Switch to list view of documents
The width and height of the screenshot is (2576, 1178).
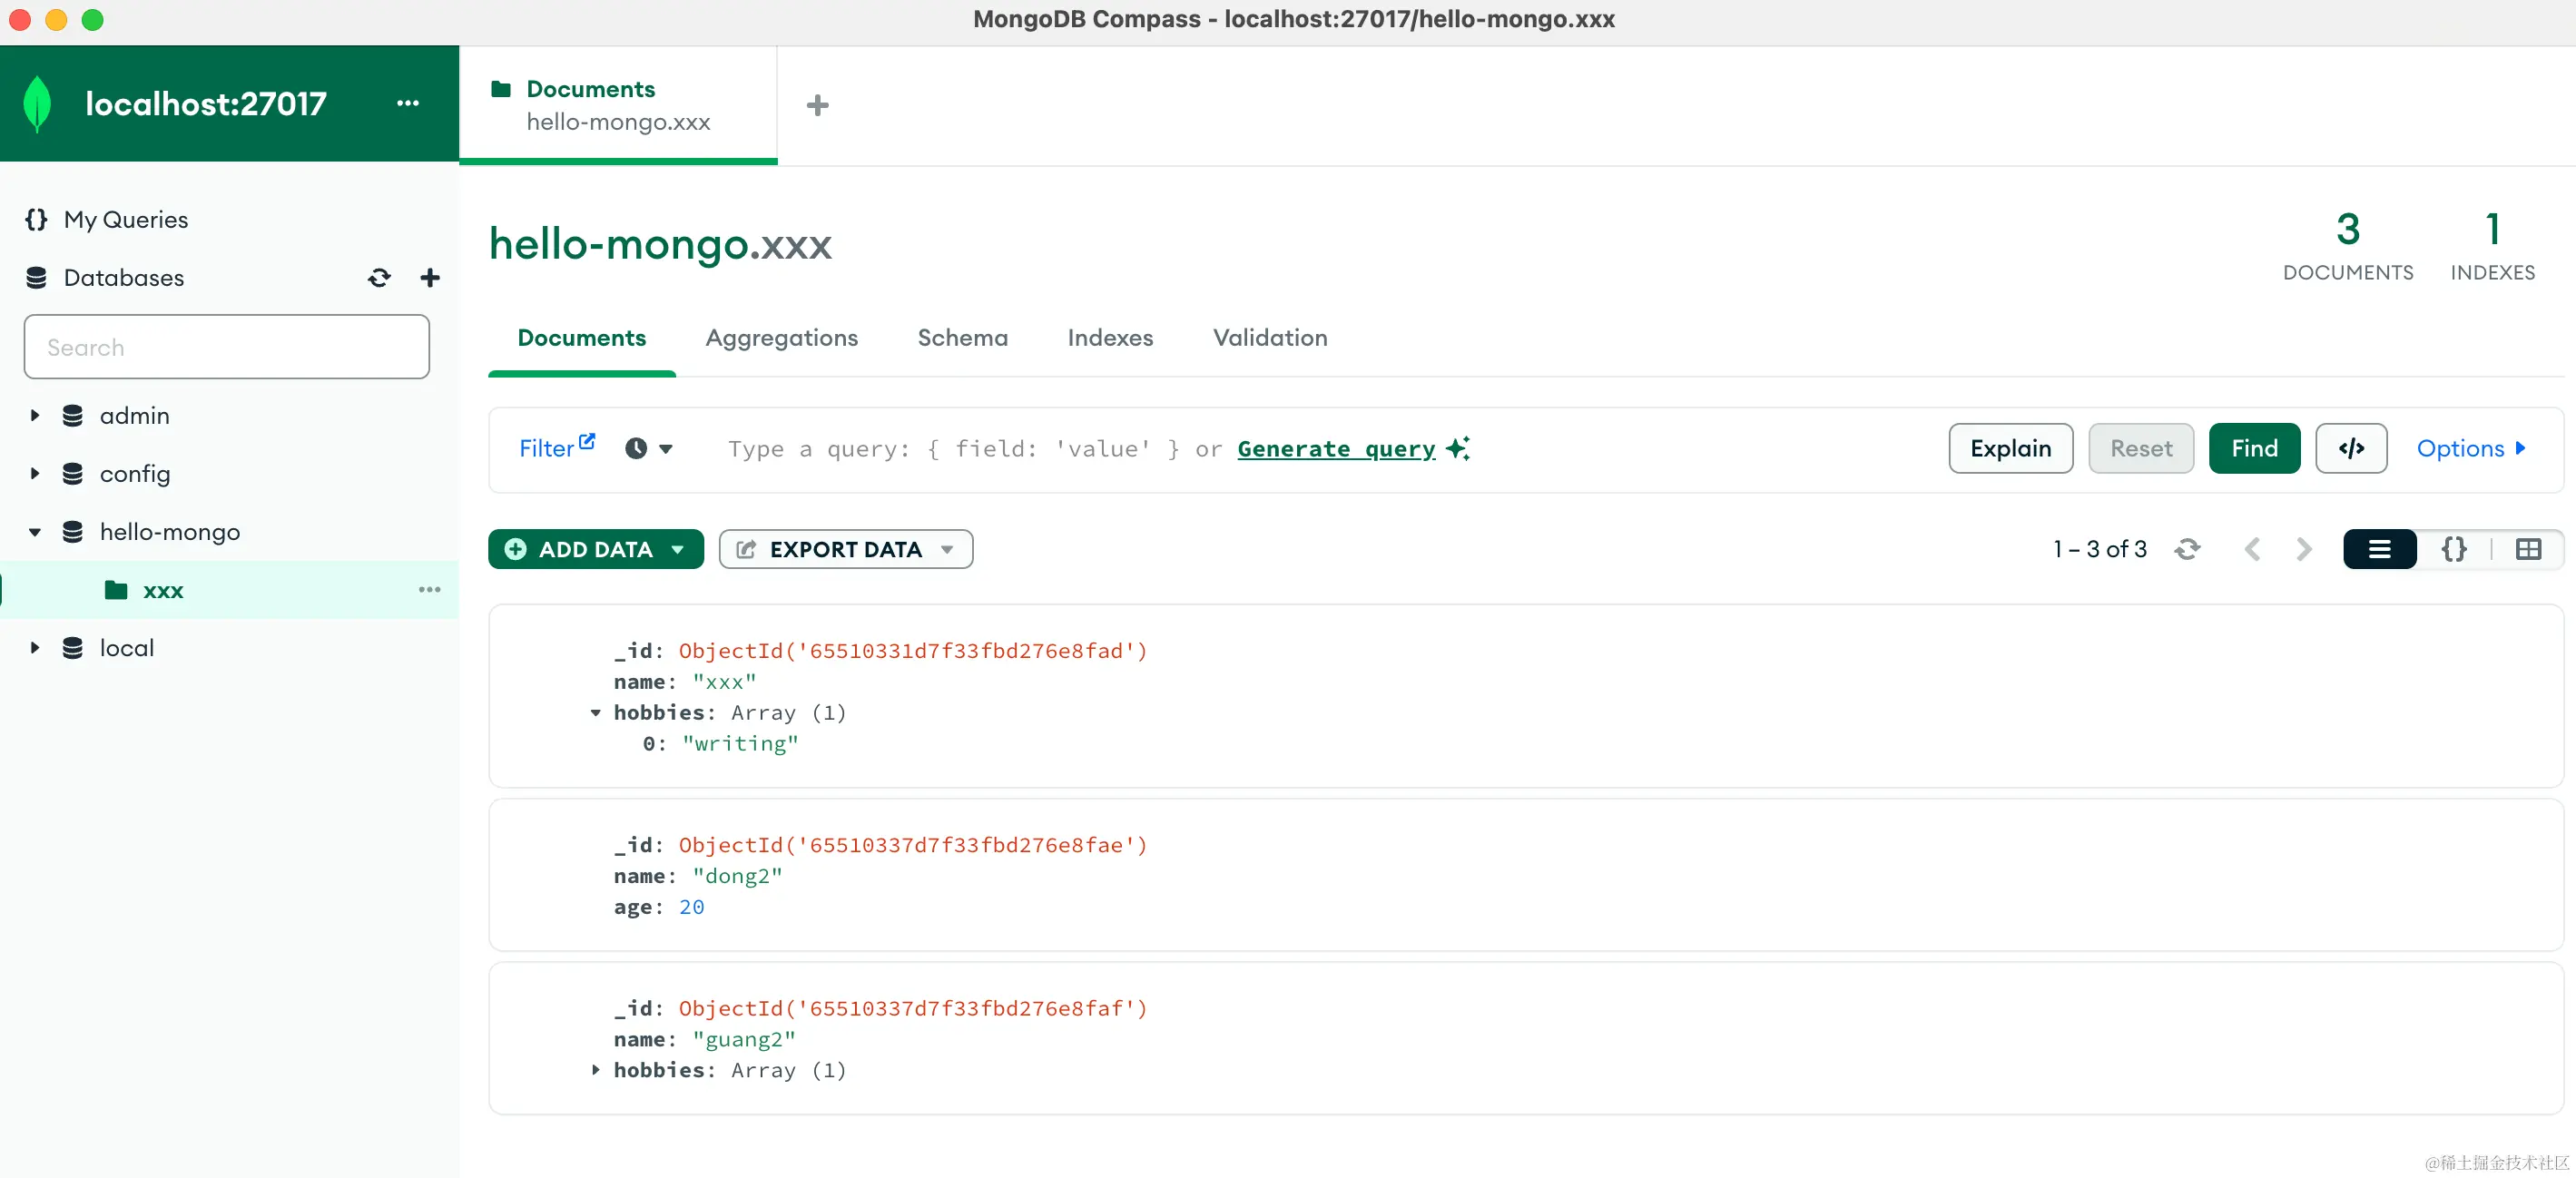pos(2379,549)
